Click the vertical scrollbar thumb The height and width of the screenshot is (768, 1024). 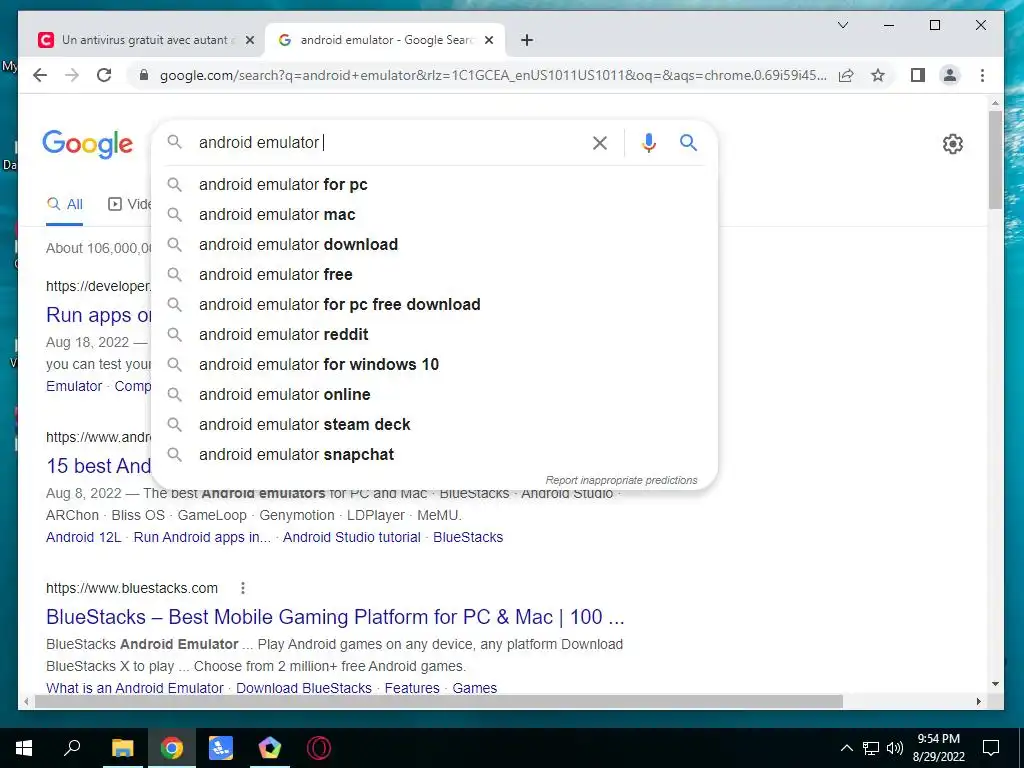pyautogui.click(x=995, y=160)
